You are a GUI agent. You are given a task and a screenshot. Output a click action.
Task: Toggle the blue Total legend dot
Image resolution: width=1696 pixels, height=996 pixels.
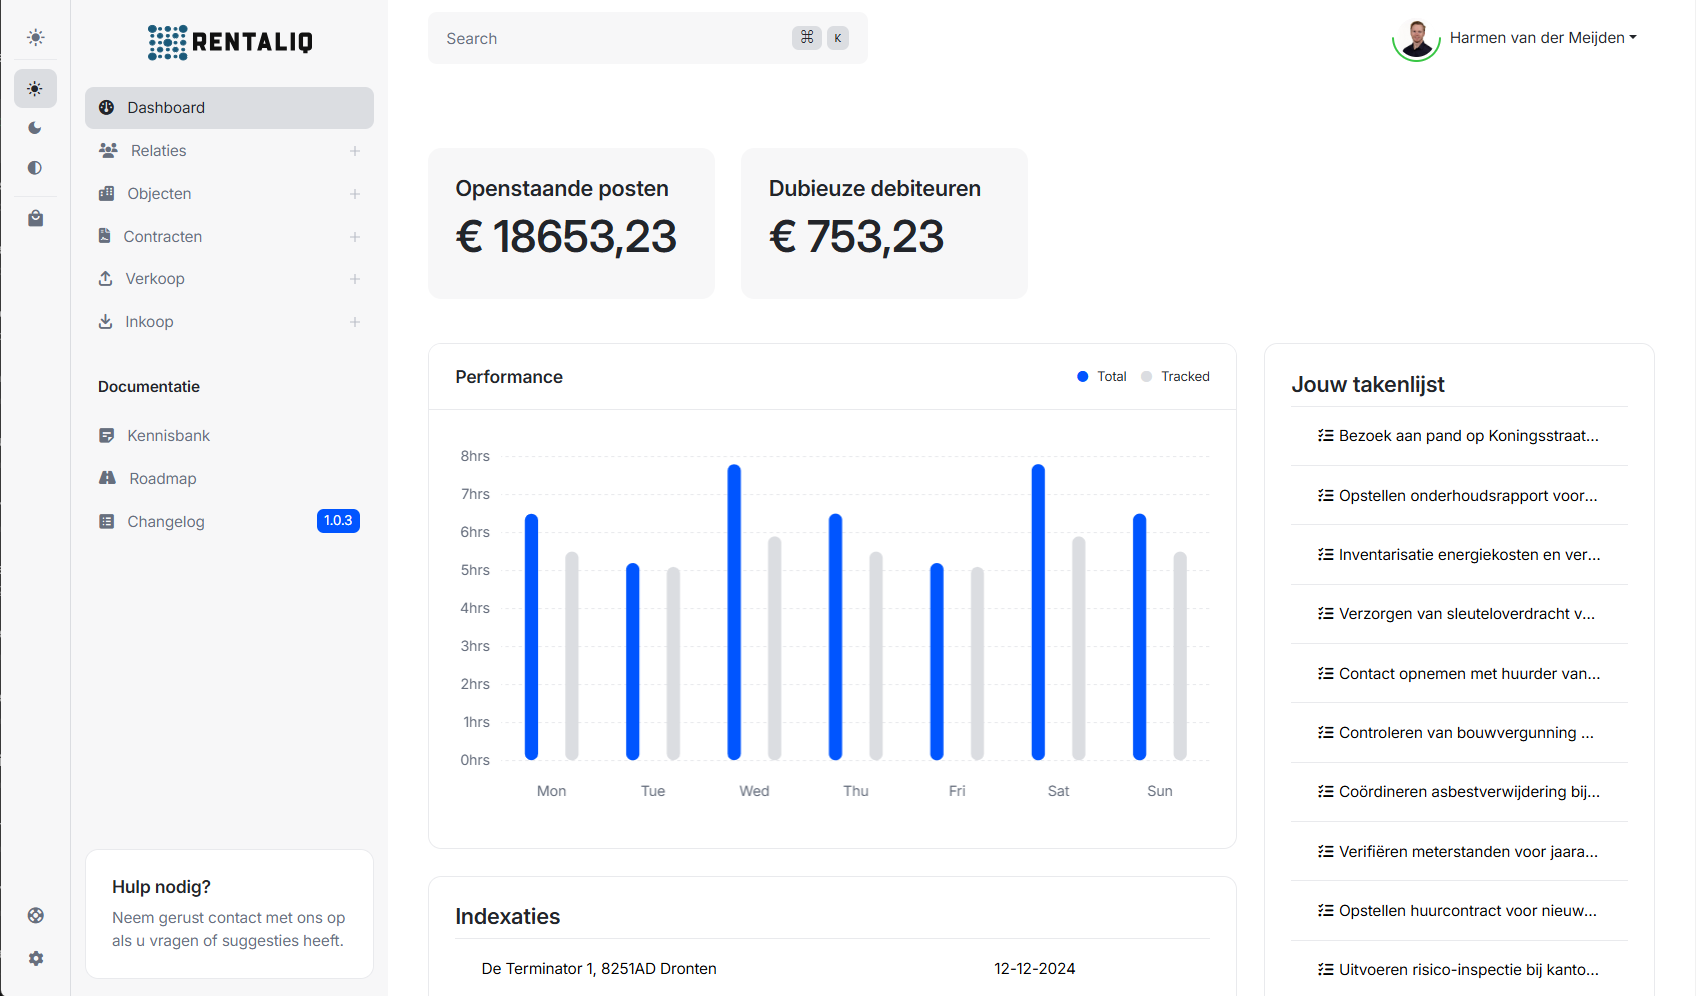(x=1082, y=377)
